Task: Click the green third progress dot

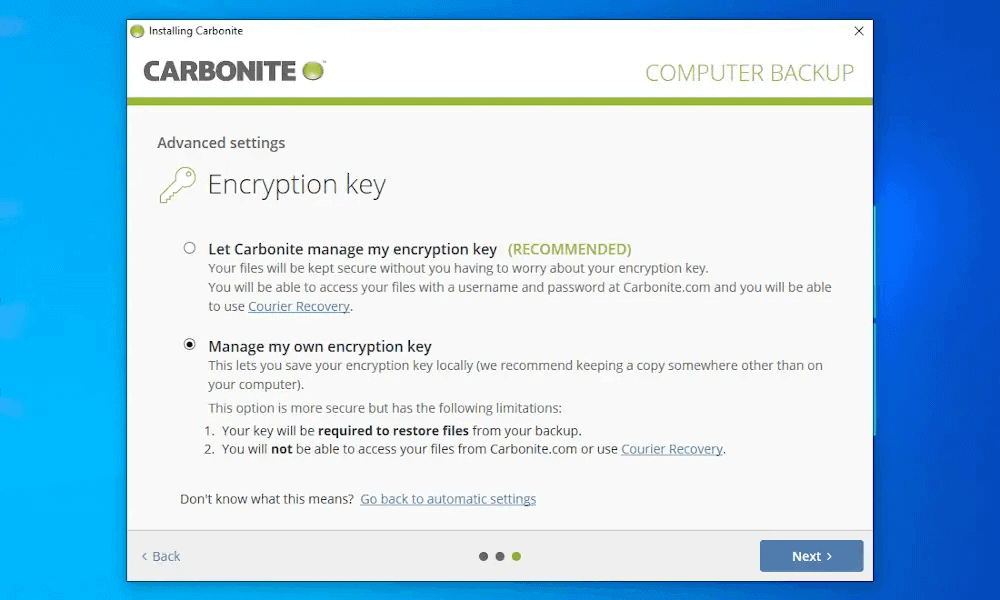Action: click(x=516, y=556)
